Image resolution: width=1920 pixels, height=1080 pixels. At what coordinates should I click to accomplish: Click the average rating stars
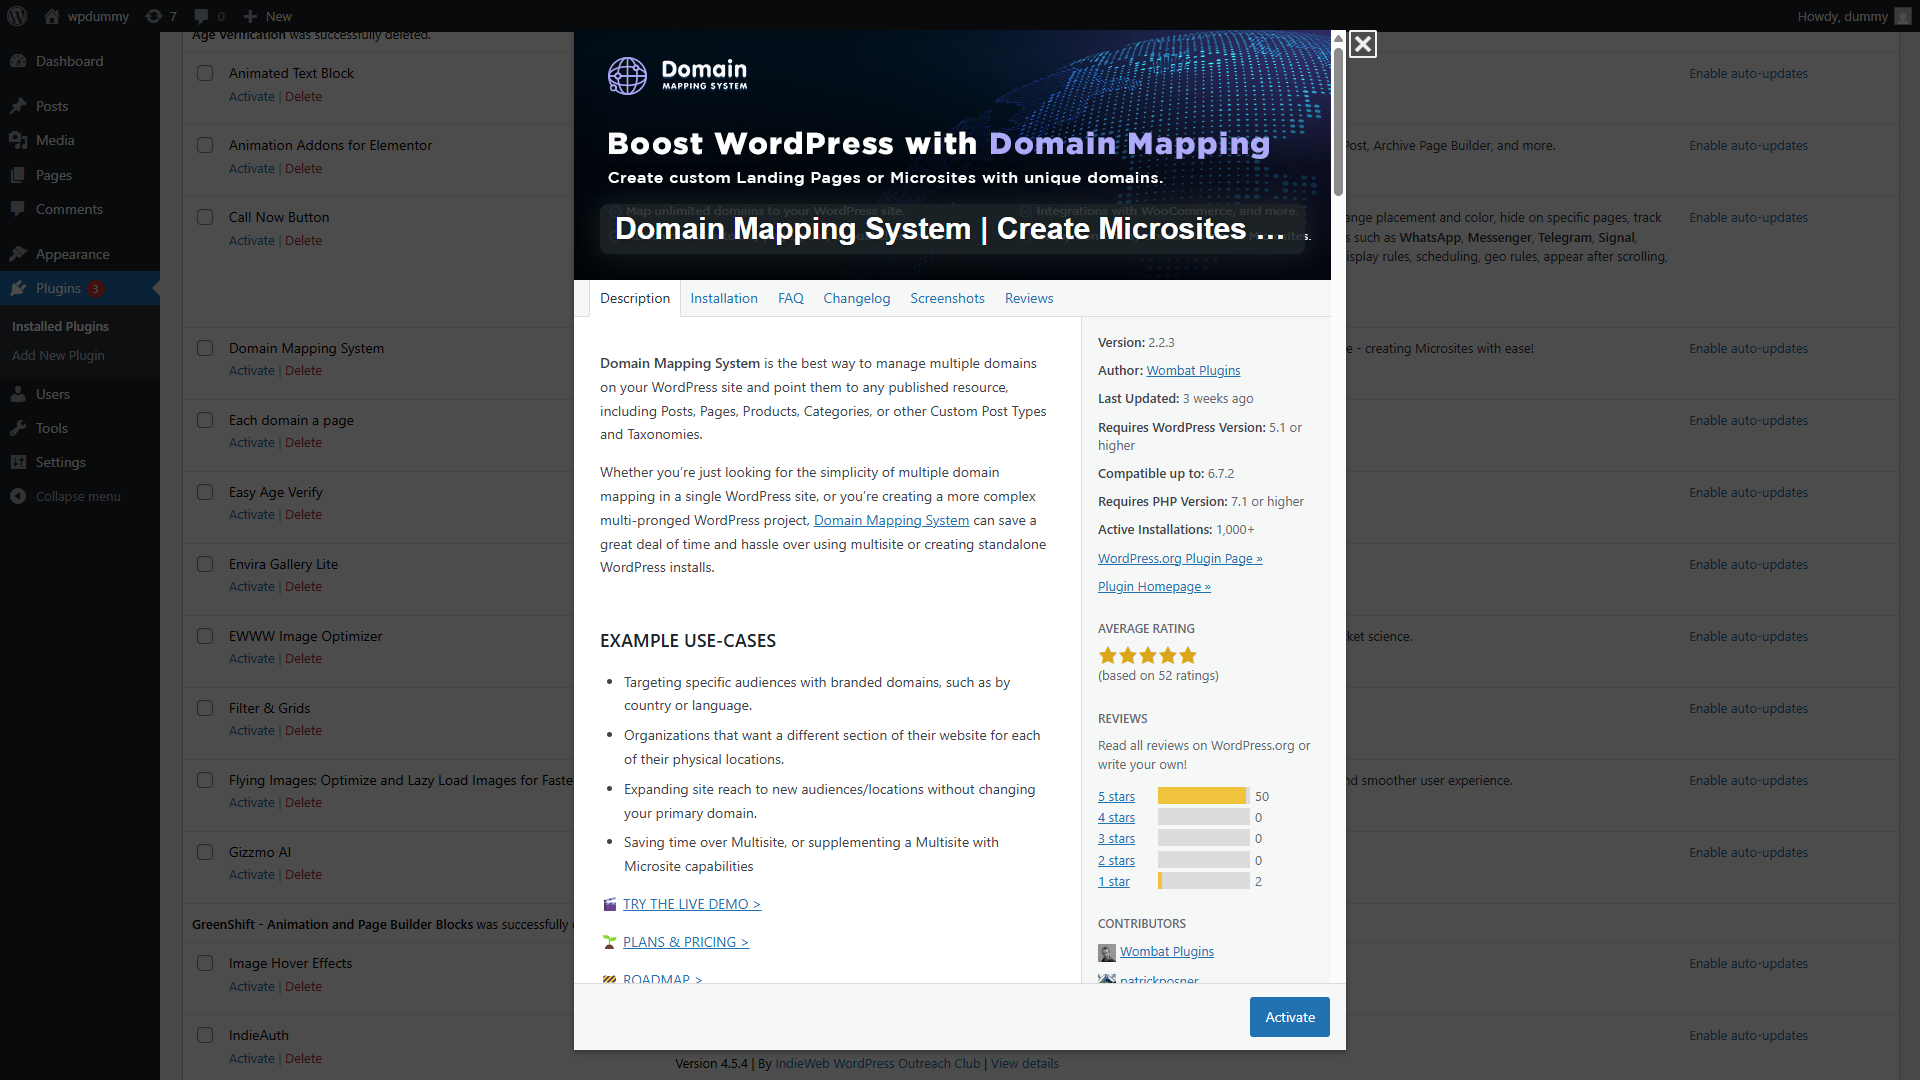1147,656
